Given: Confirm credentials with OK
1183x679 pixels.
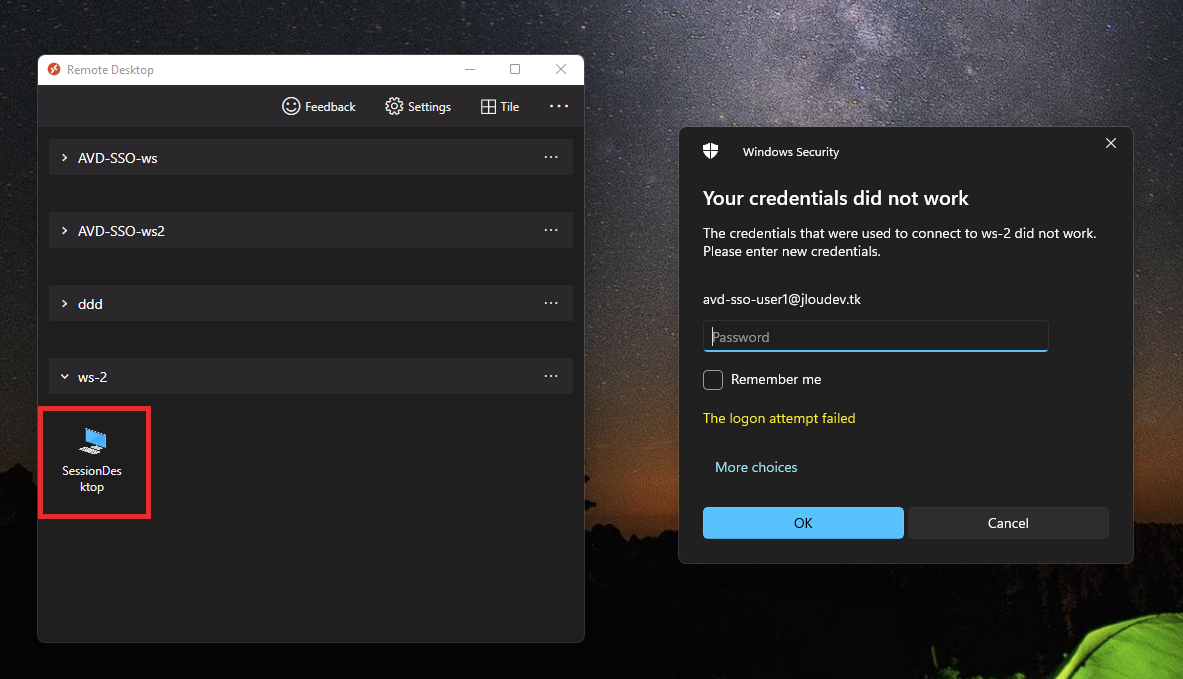Looking at the screenshot, I should coord(803,523).
